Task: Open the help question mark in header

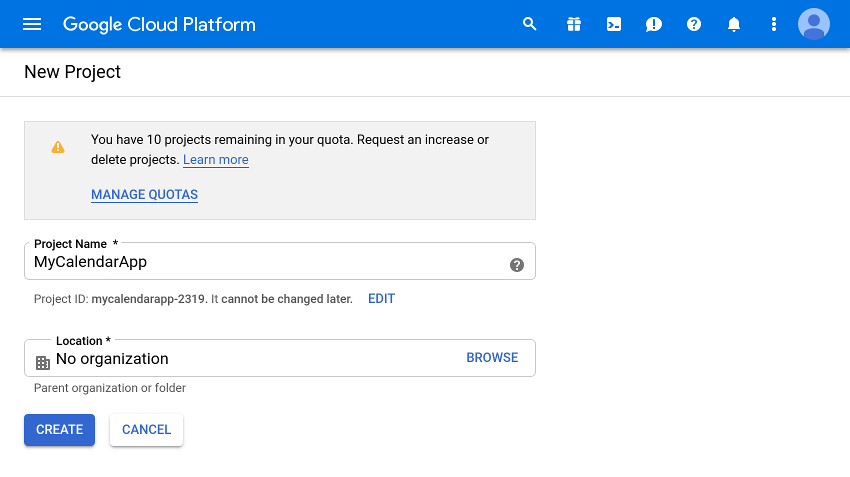Action: coord(694,24)
